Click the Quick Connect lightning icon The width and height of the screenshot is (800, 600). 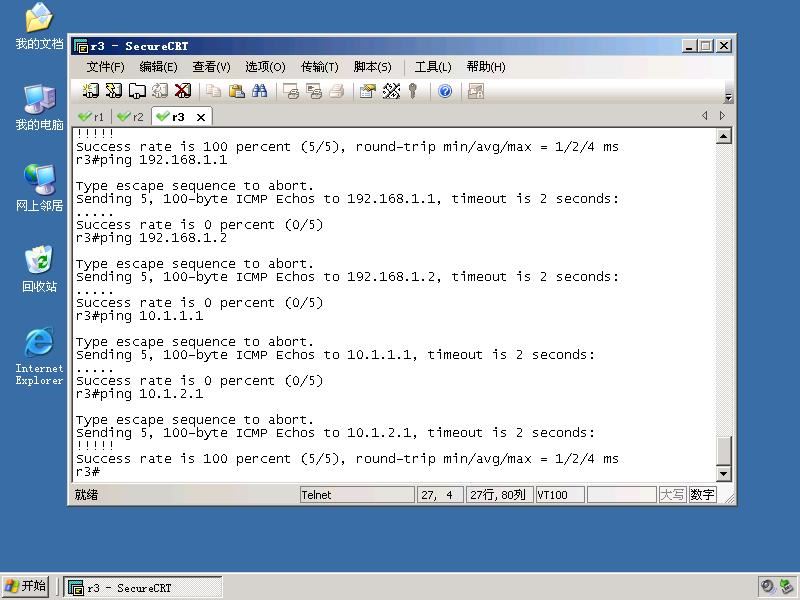point(113,91)
